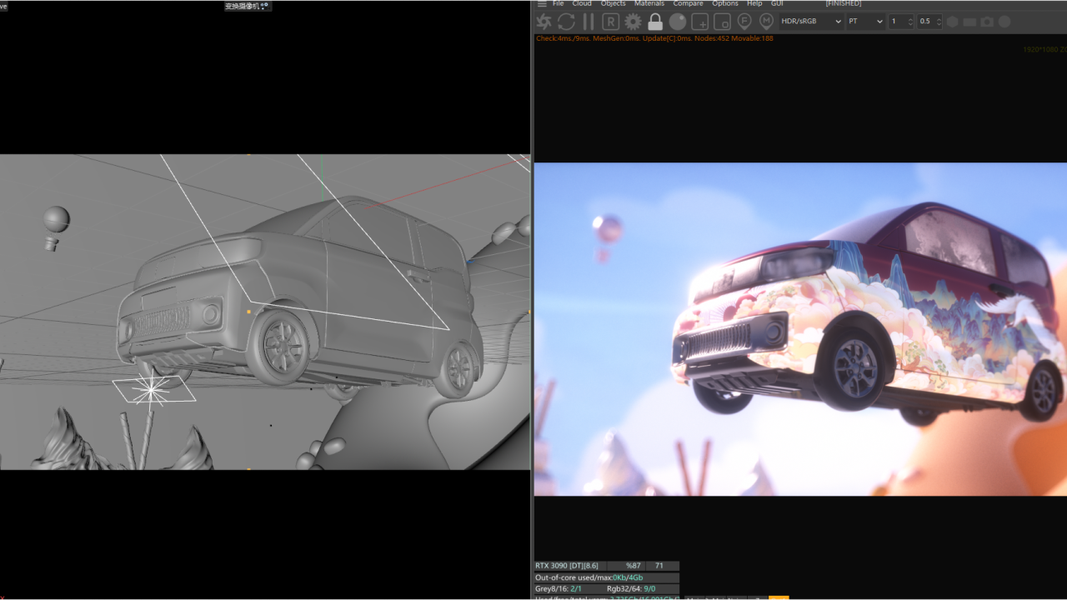Open the PT kernel type dropdown
Screen dimensions: 1067x600
click(866, 22)
